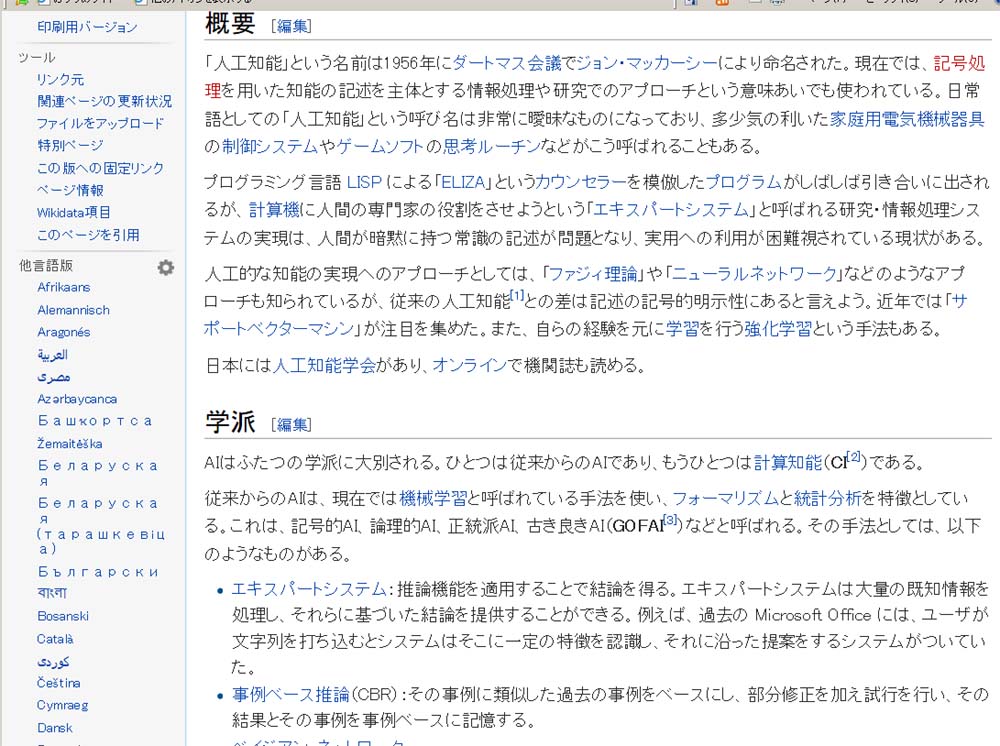Open the ゲームソフト link

point(380,147)
